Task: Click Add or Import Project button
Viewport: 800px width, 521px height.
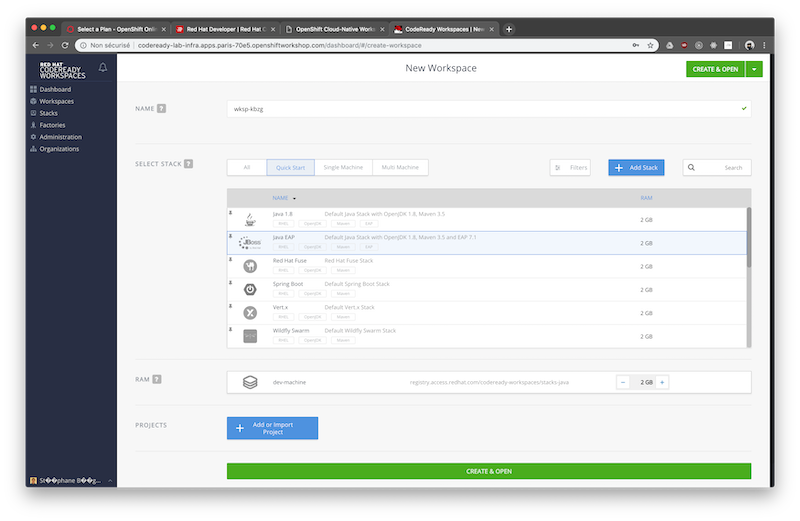Action: point(272,428)
